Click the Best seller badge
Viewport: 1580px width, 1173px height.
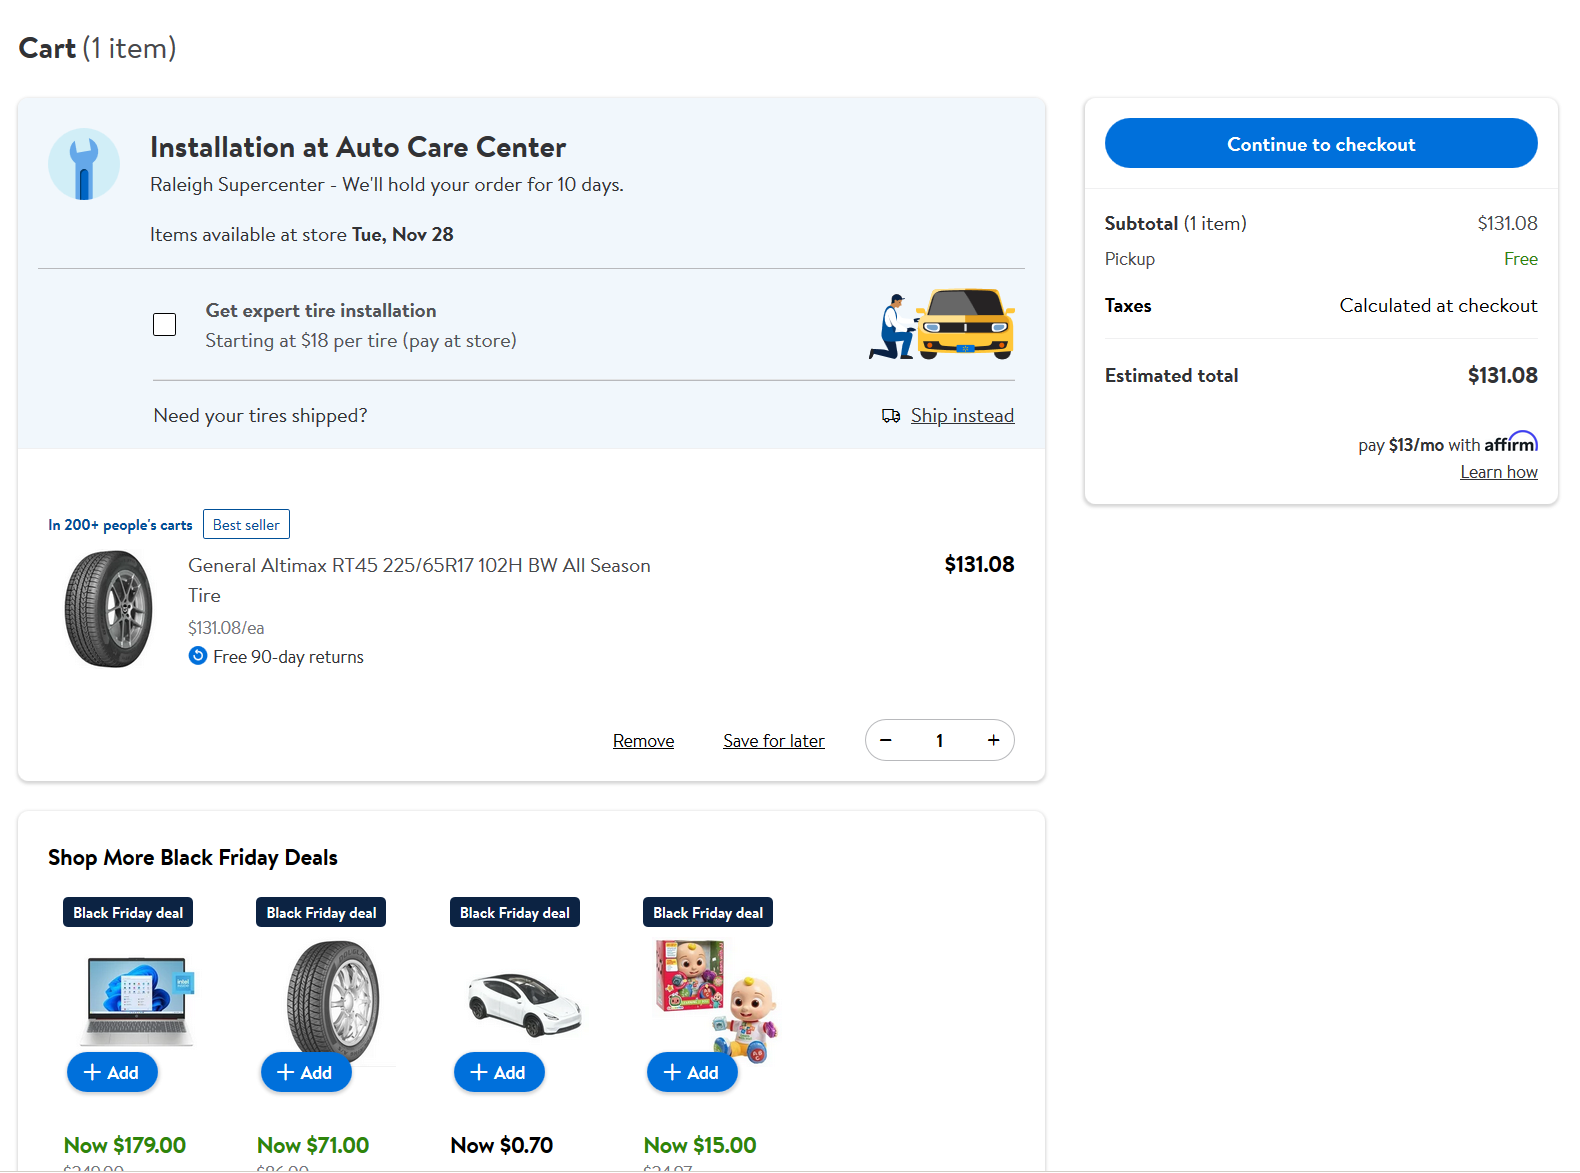pos(246,525)
